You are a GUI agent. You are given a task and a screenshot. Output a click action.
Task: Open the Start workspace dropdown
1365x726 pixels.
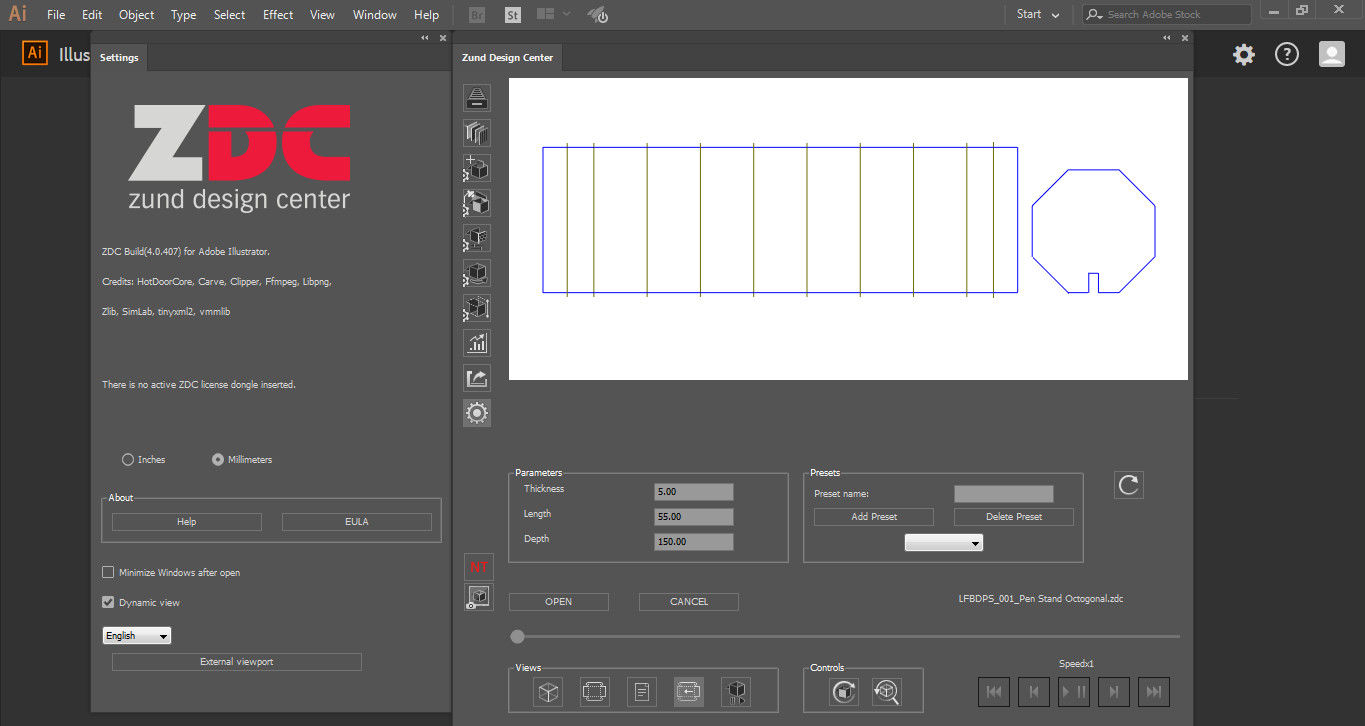[x=1038, y=14]
